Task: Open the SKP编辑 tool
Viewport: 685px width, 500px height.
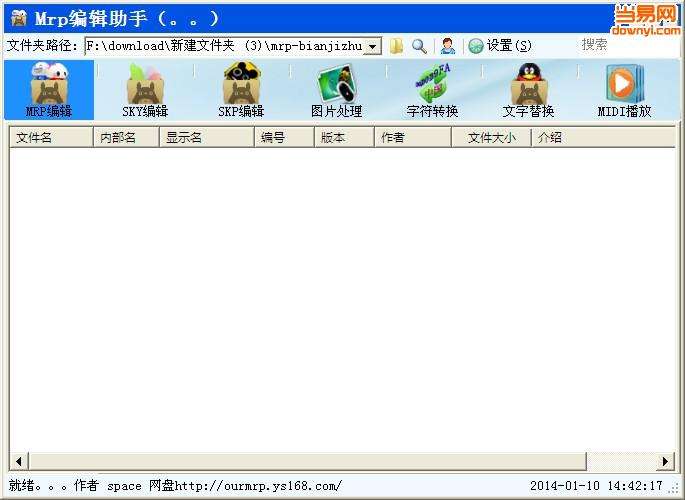Action: [241, 90]
